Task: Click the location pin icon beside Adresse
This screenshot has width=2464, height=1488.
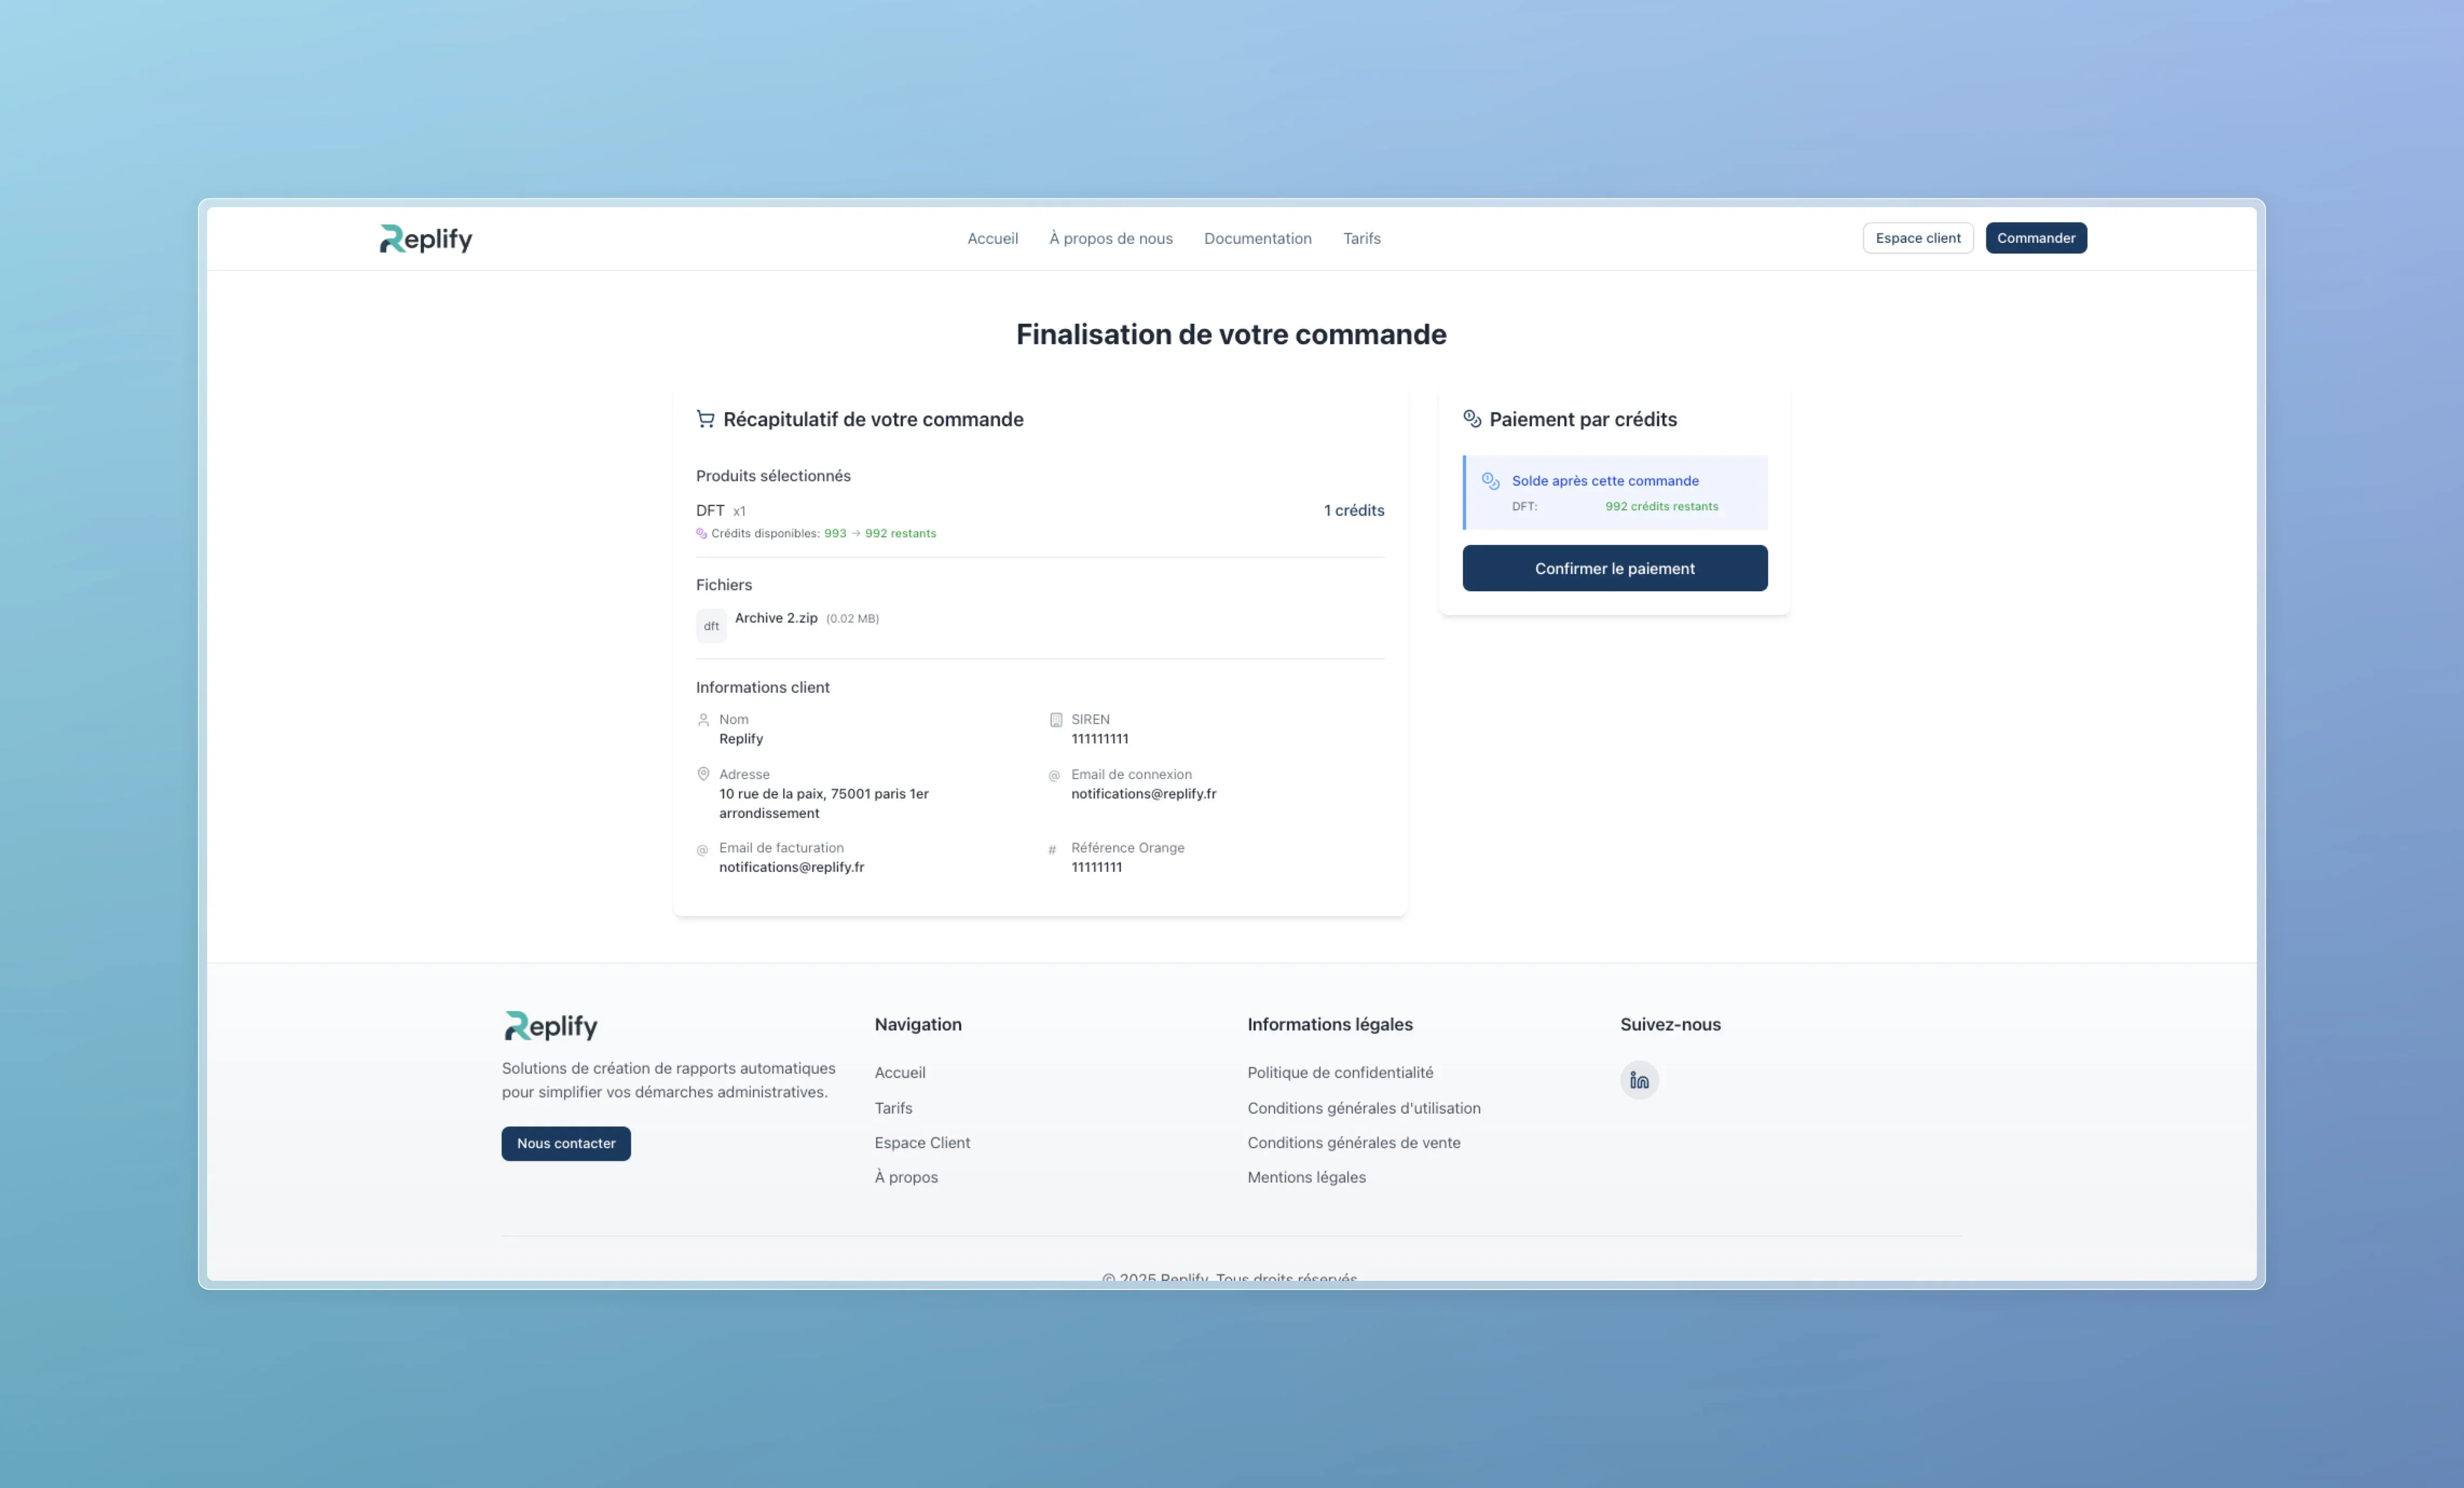Action: 703,774
